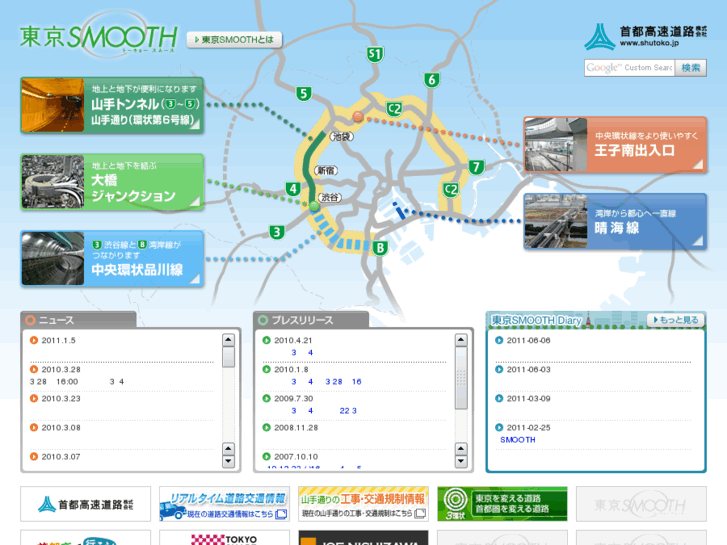This screenshot has width=727, height=545.
Task: Select route 5 marker on map
Action: pyautogui.click(x=303, y=94)
